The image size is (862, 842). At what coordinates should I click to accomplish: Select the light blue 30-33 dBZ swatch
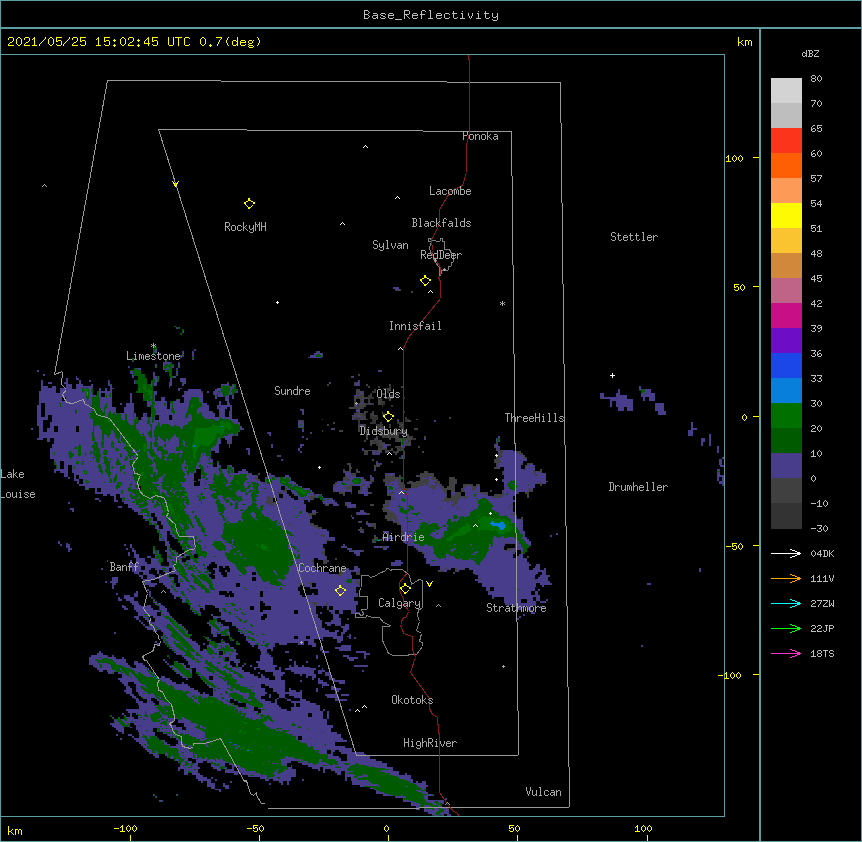tap(786, 391)
